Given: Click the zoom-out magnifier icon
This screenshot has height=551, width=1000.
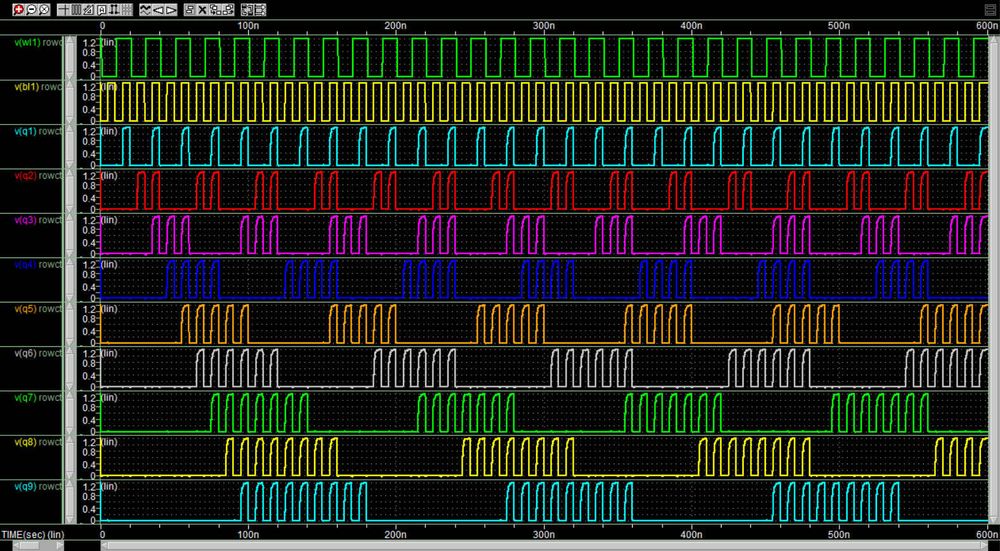Looking at the screenshot, I should [31, 9].
